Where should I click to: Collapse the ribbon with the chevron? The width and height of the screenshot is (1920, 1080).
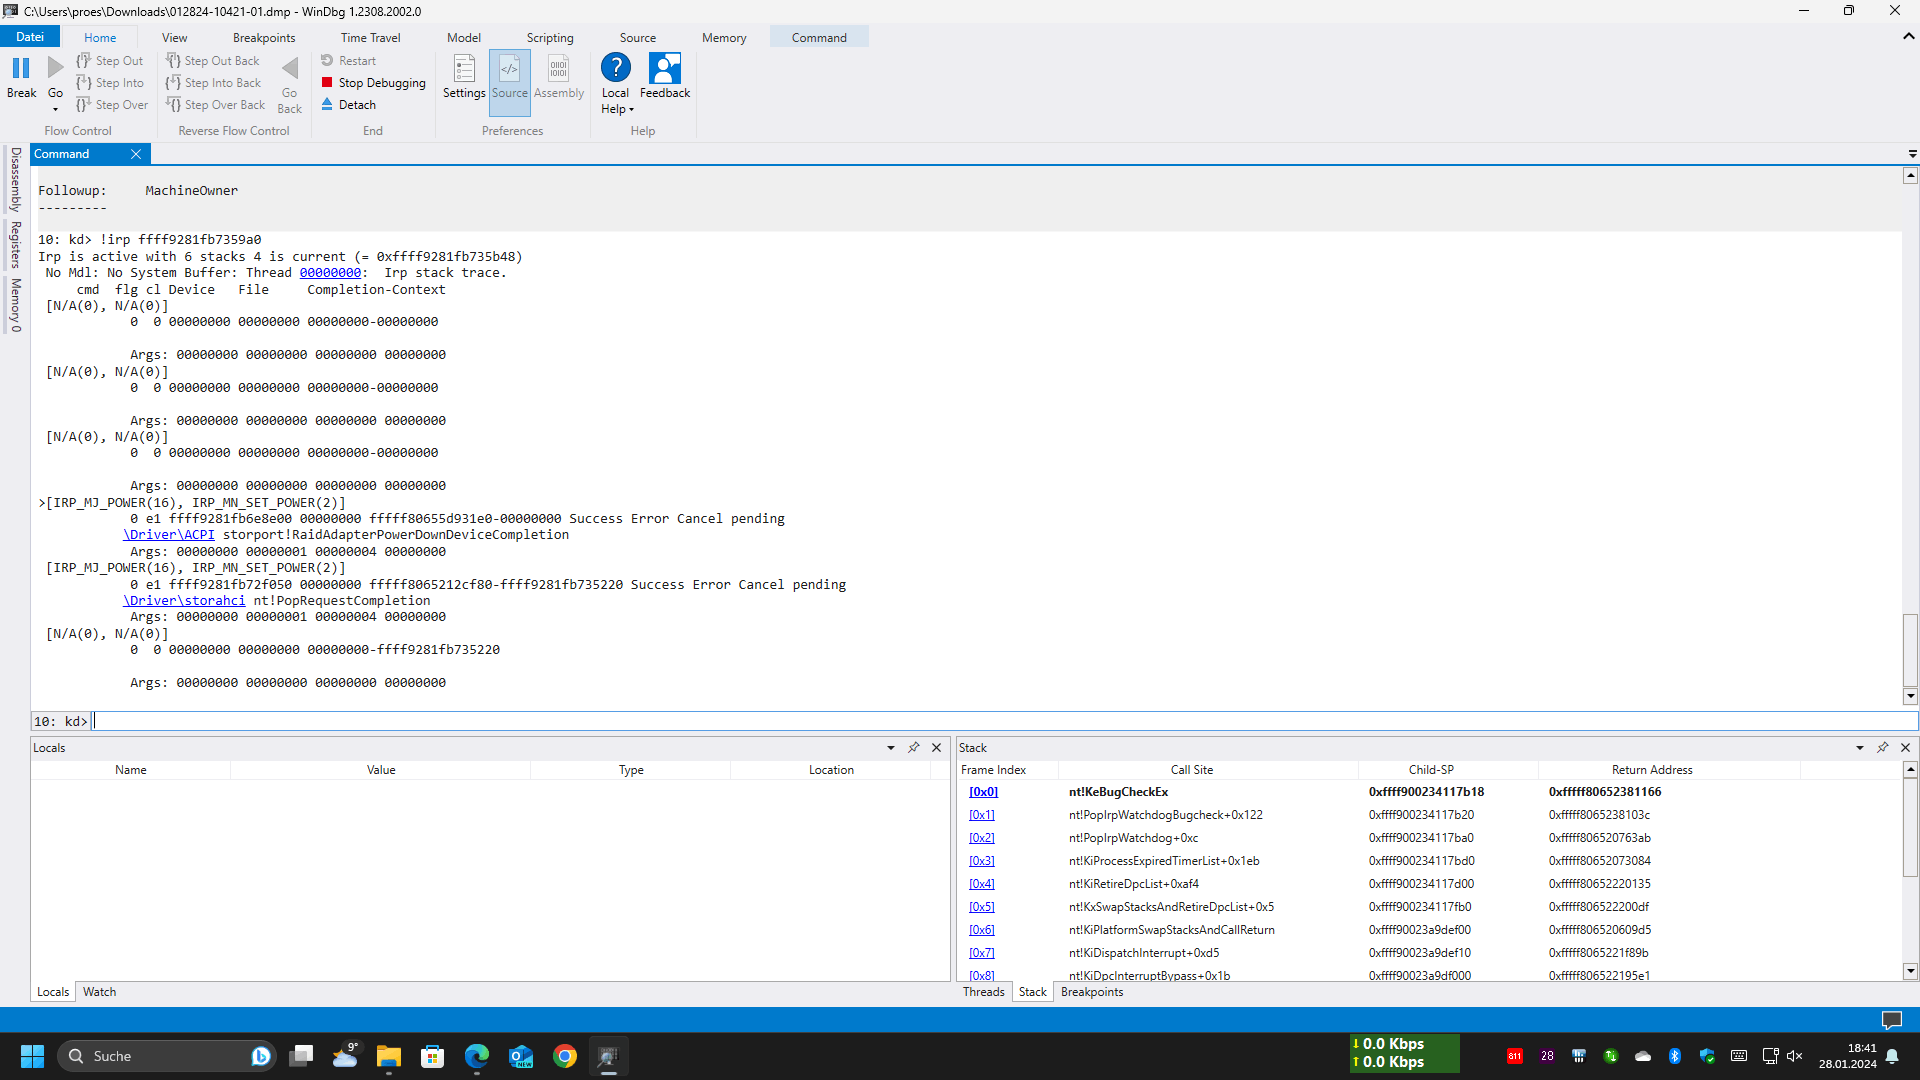pos(1908,36)
